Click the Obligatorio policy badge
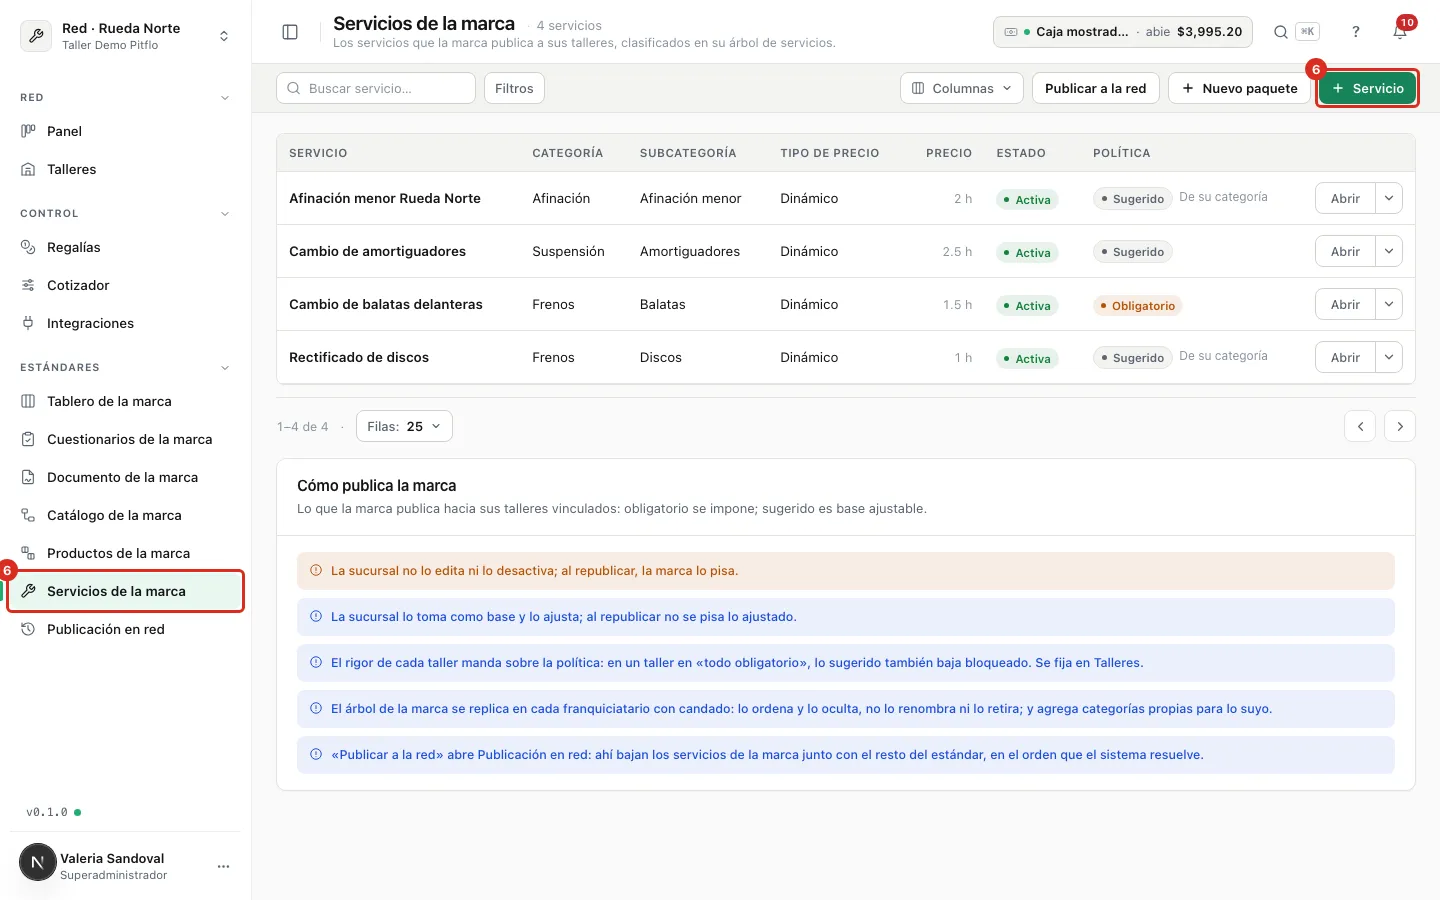The height and width of the screenshot is (900, 1440). click(x=1137, y=306)
